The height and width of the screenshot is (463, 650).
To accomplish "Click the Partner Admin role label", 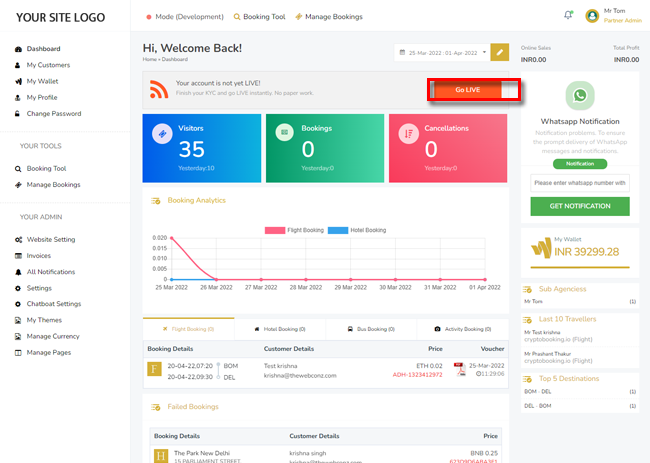I will coord(623,20).
